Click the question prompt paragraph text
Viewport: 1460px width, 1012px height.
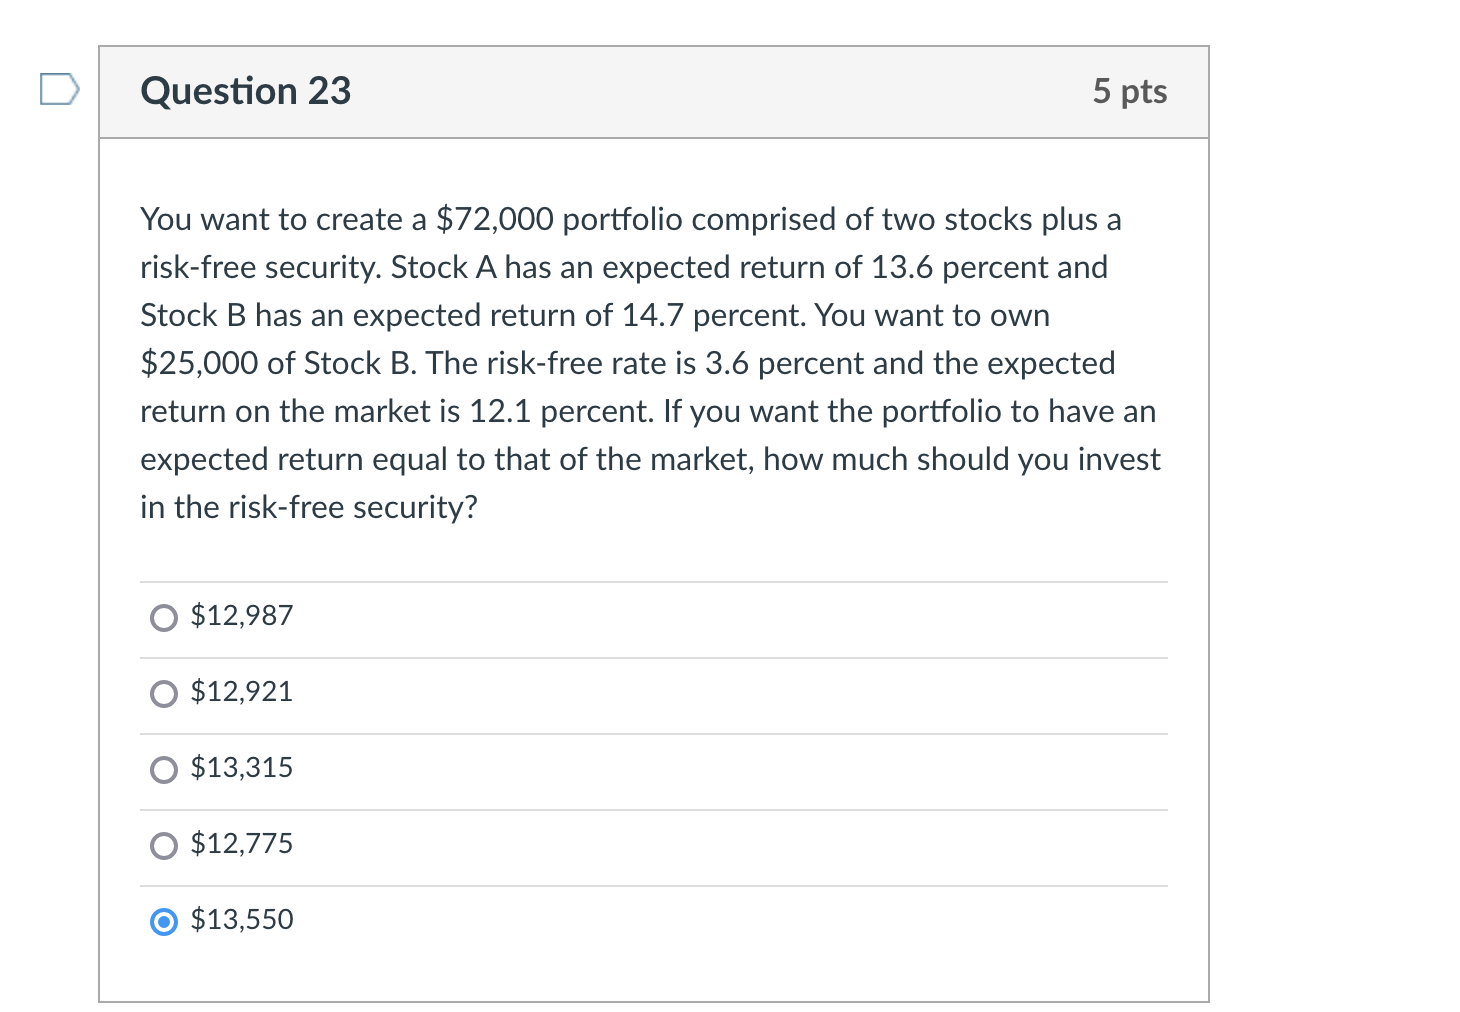point(650,362)
